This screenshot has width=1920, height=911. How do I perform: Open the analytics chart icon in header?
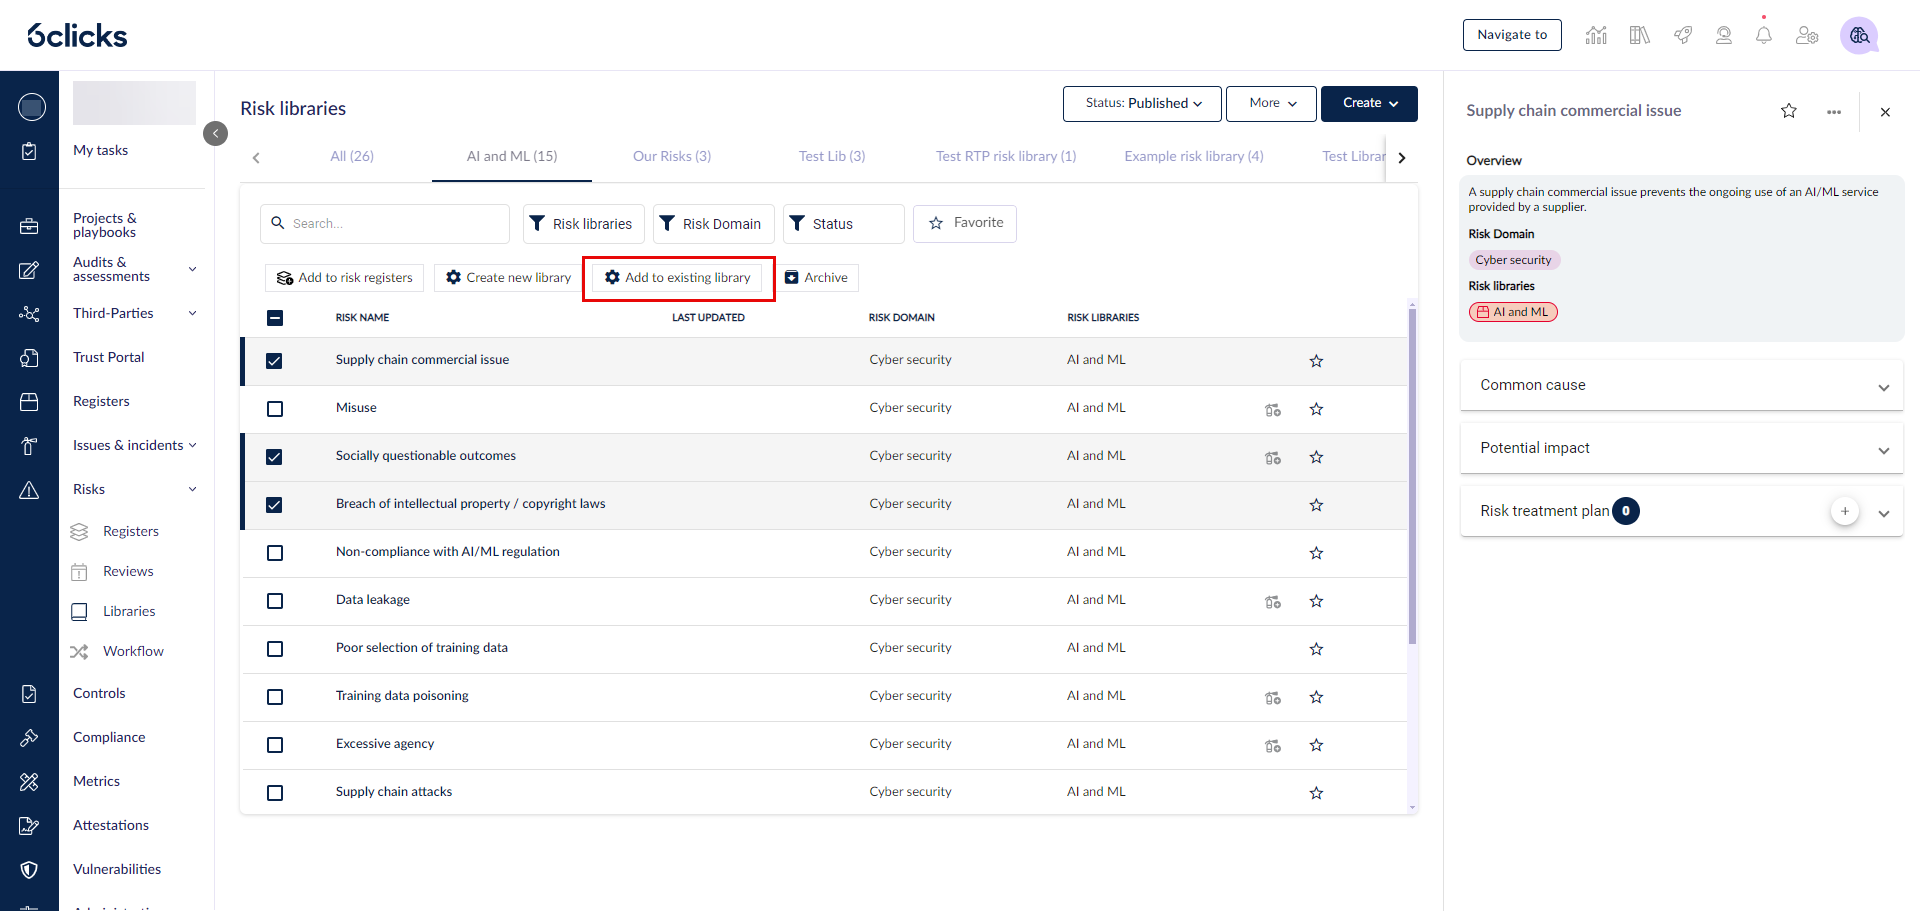pos(1596,36)
